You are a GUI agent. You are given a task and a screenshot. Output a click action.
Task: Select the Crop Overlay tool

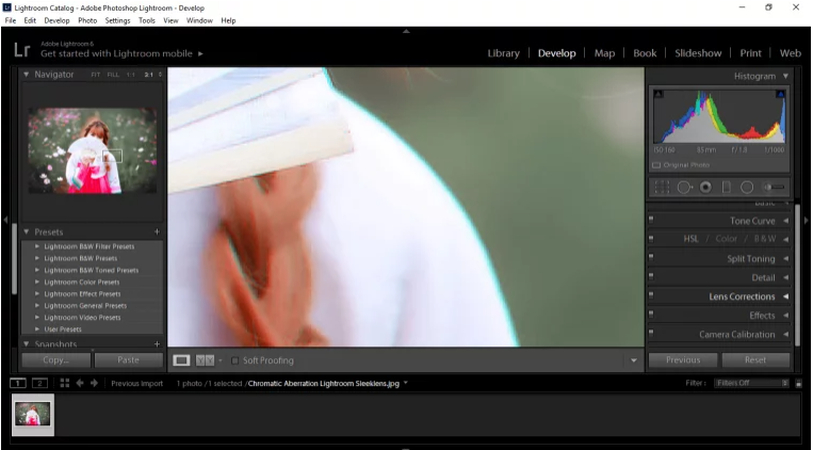662,187
